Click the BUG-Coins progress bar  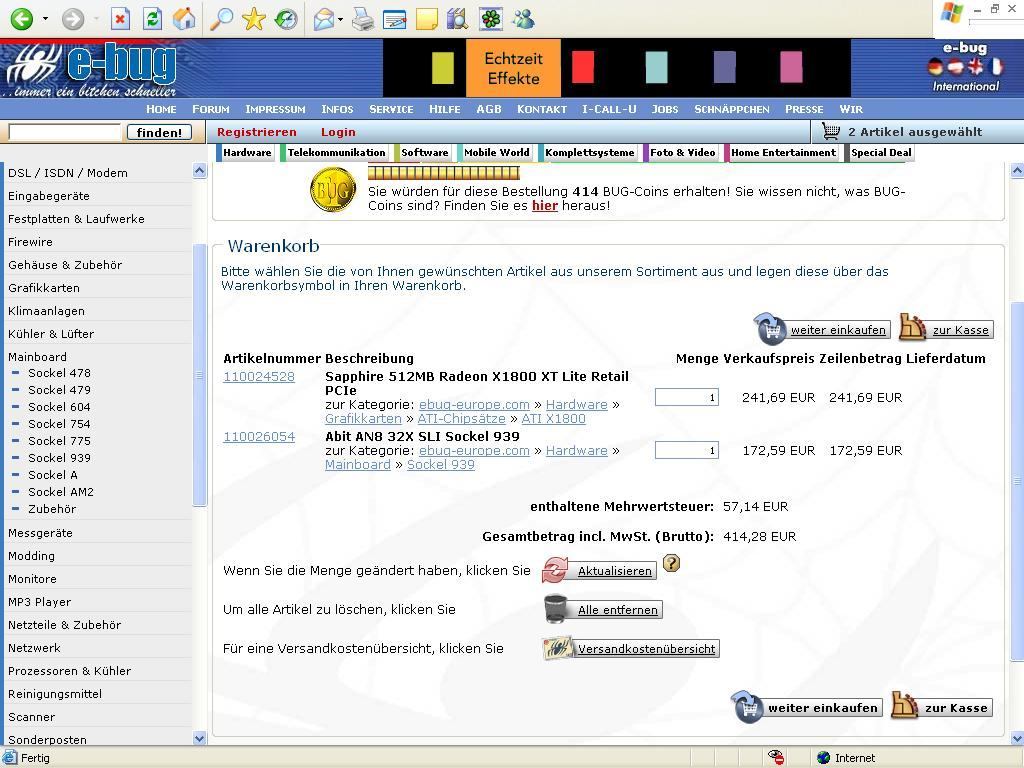(443, 173)
